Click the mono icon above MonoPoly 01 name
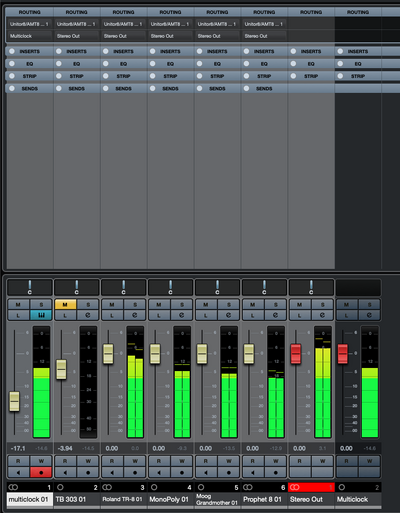The width and height of the screenshot is (400, 513). [154, 487]
